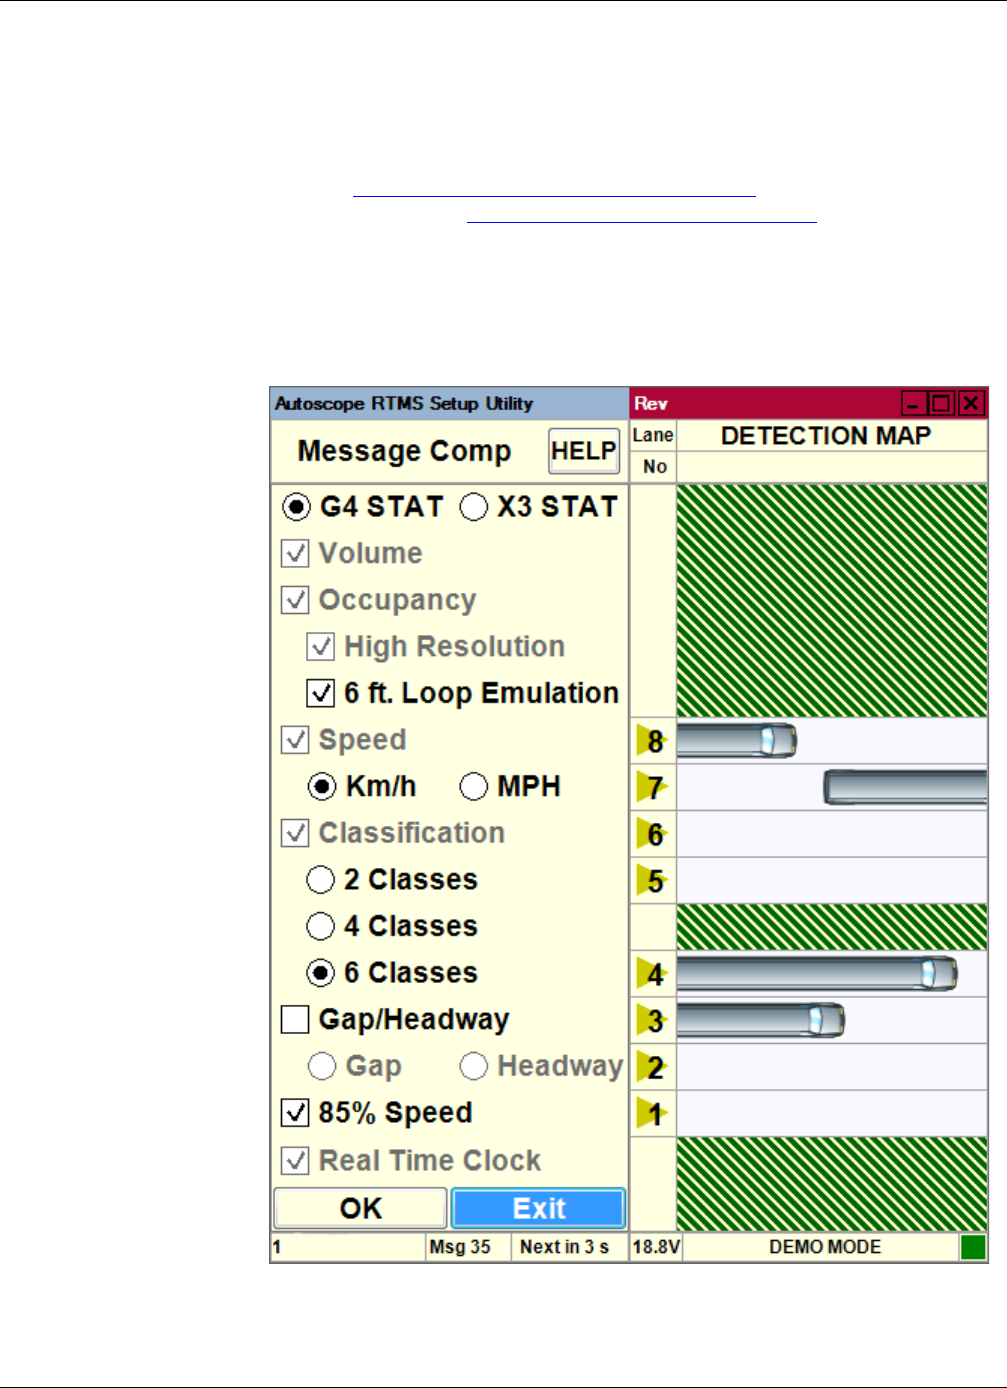
Task: Select the Gap radio button
Action: coord(321,1066)
